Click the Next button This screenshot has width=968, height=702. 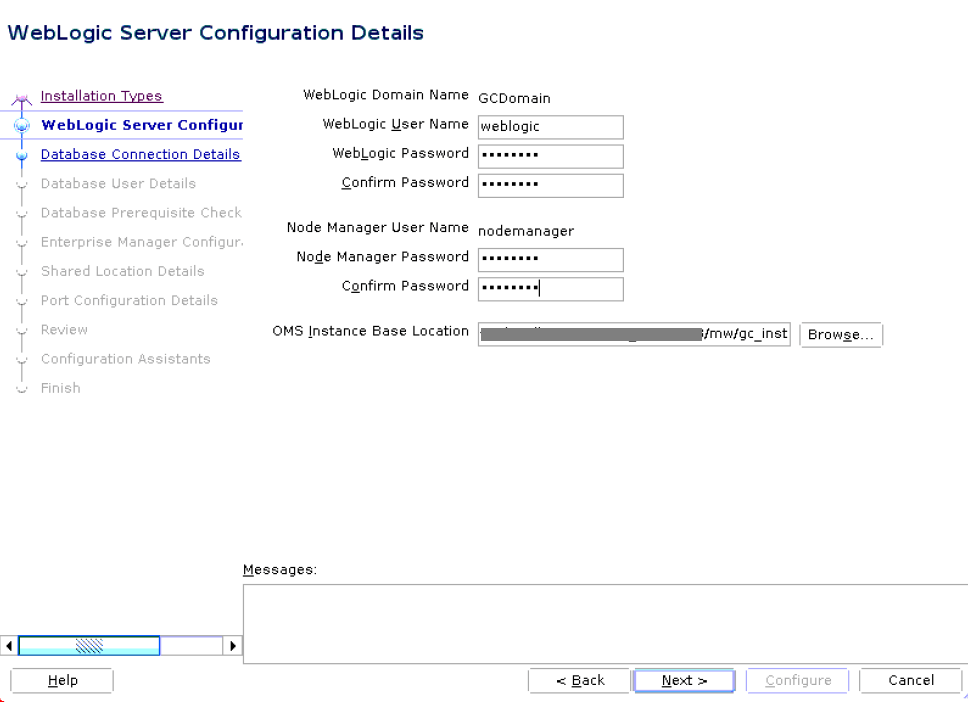(x=684, y=680)
